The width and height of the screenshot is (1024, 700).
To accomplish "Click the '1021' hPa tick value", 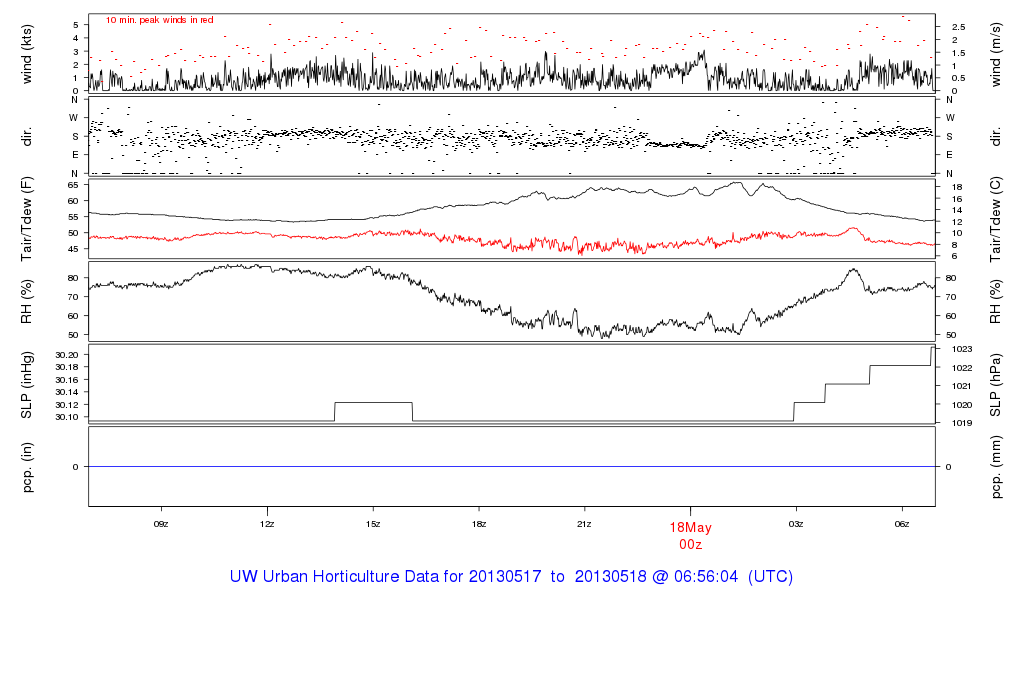I will coord(962,386).
